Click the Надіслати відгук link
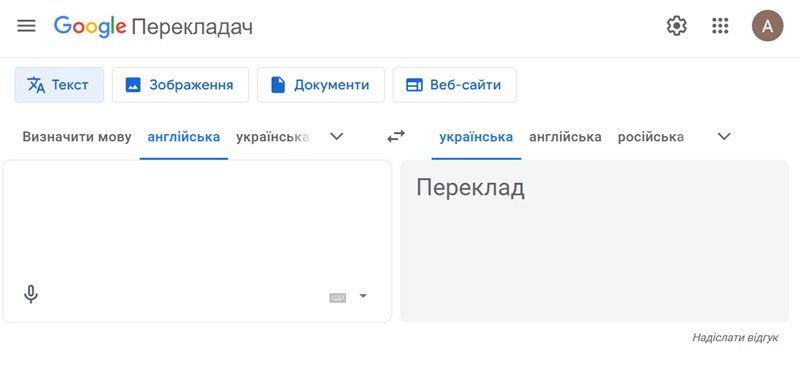Screen dimensions: 800x384 [735, 338]
